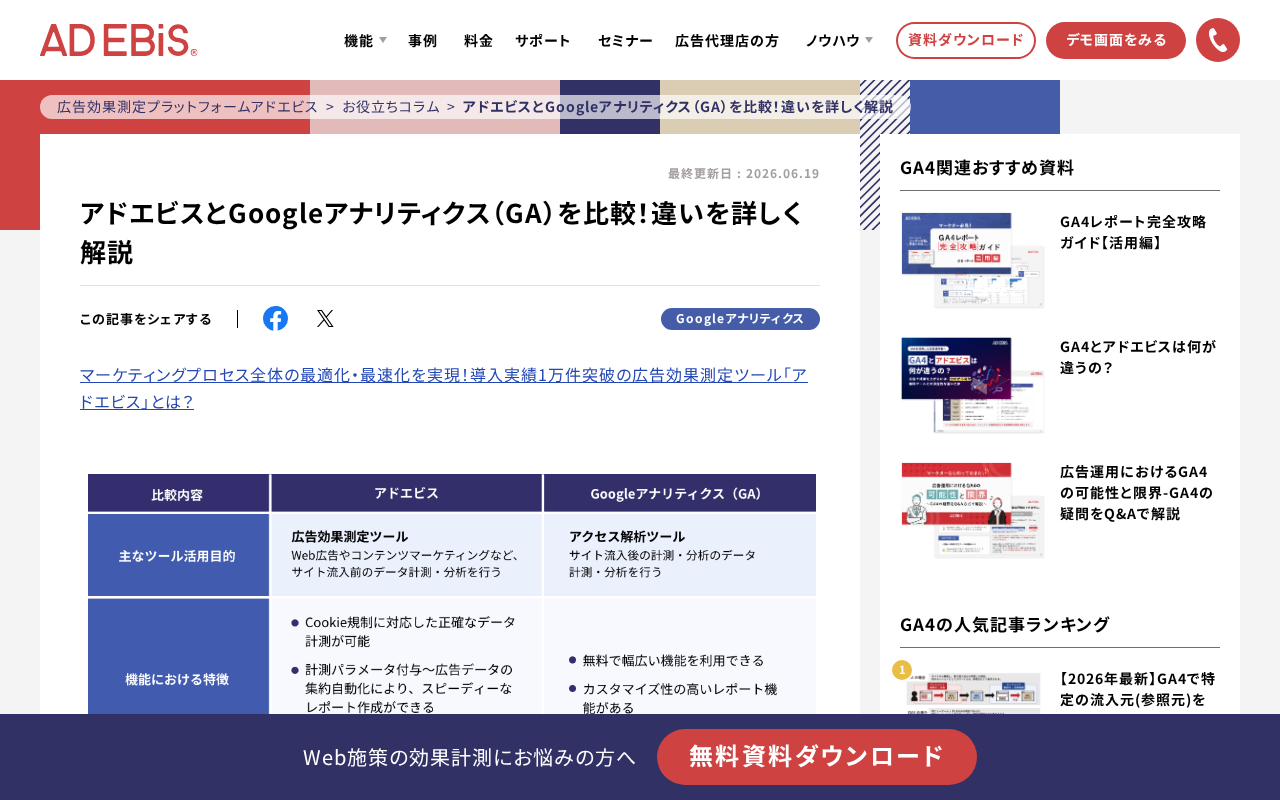Click the 比較内容 table header cell
The height and width of the screenshot is (800, 1280).
coord(178,493)
